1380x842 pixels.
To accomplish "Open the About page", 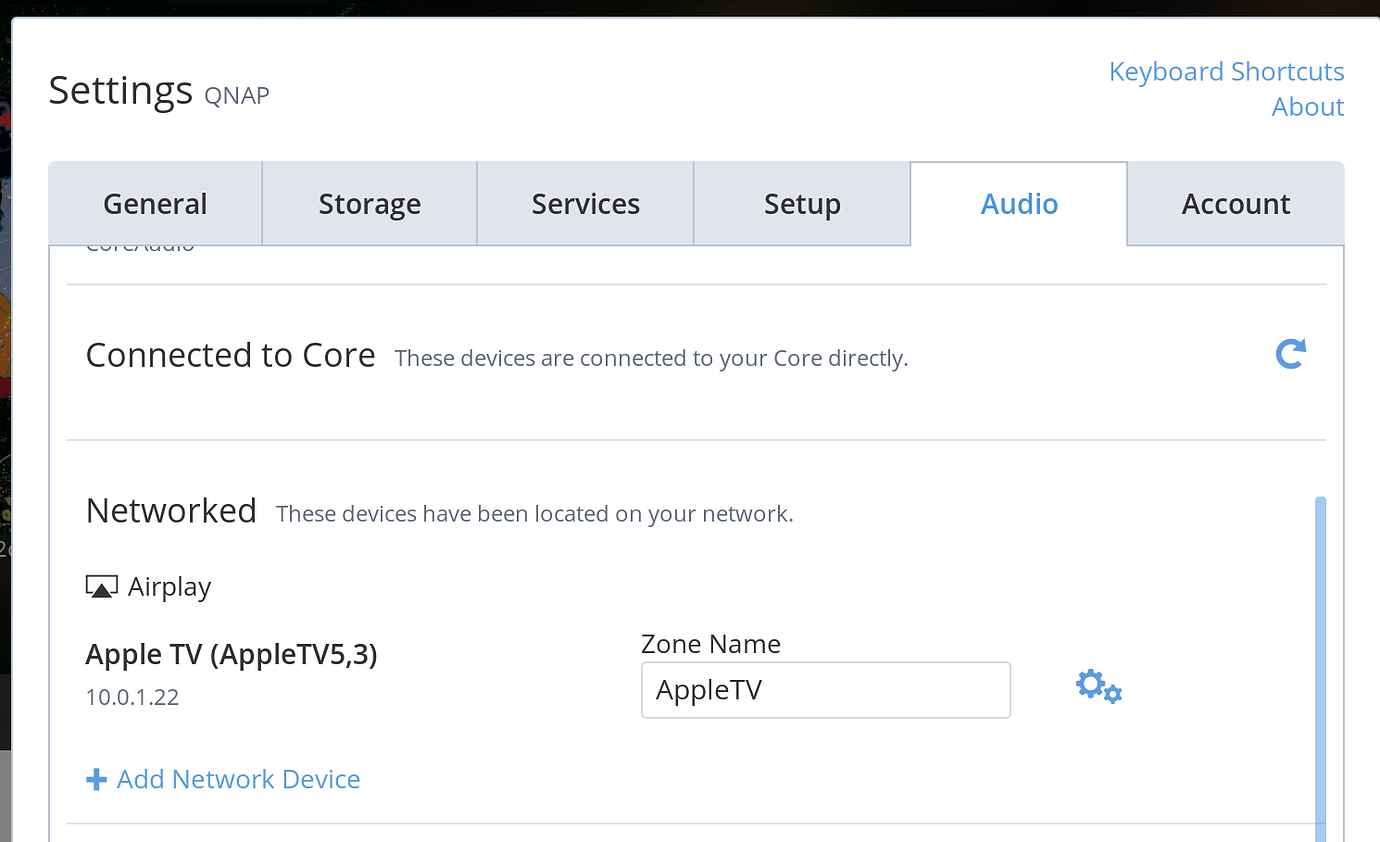I will [x=1307, y=106].
